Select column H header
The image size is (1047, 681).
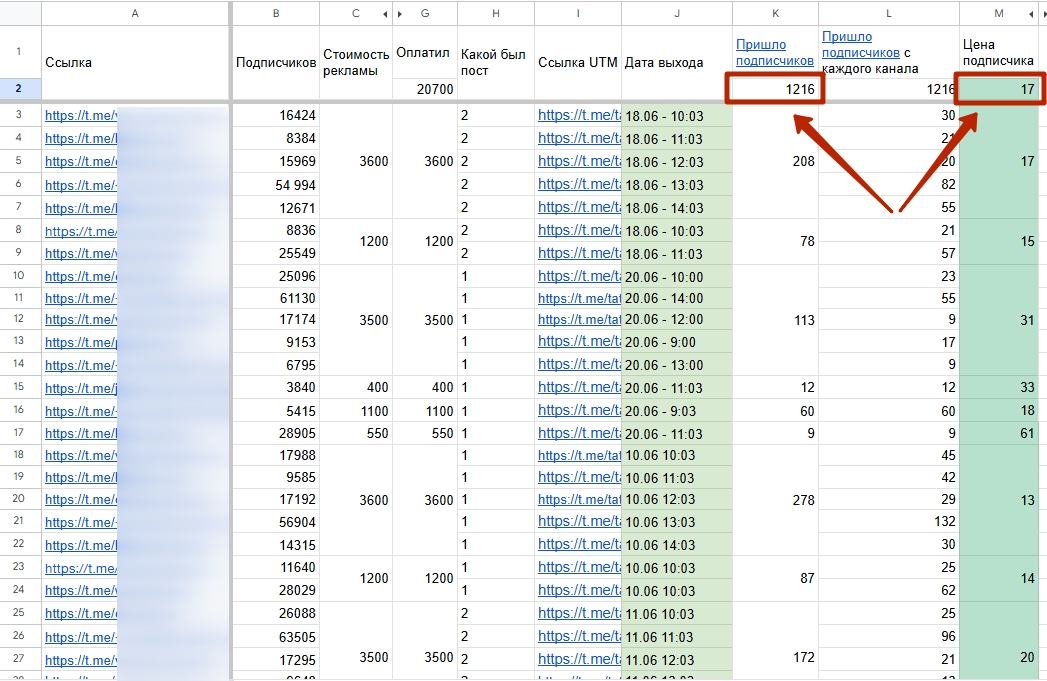(495, 13)
